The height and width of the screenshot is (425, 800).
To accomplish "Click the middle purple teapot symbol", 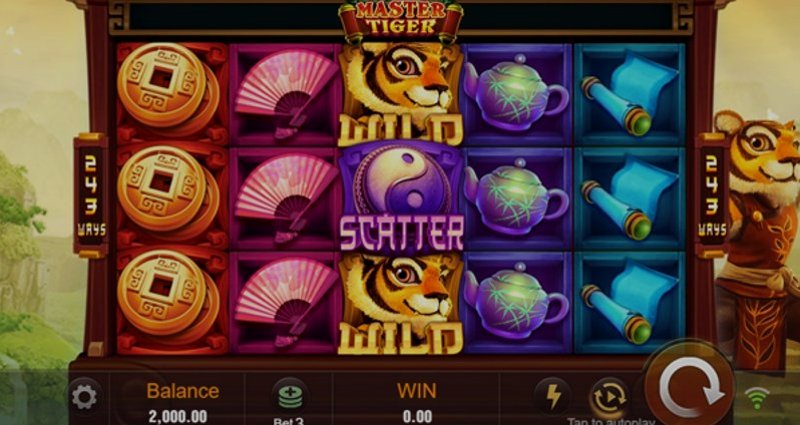I will [x=516, y=199].
